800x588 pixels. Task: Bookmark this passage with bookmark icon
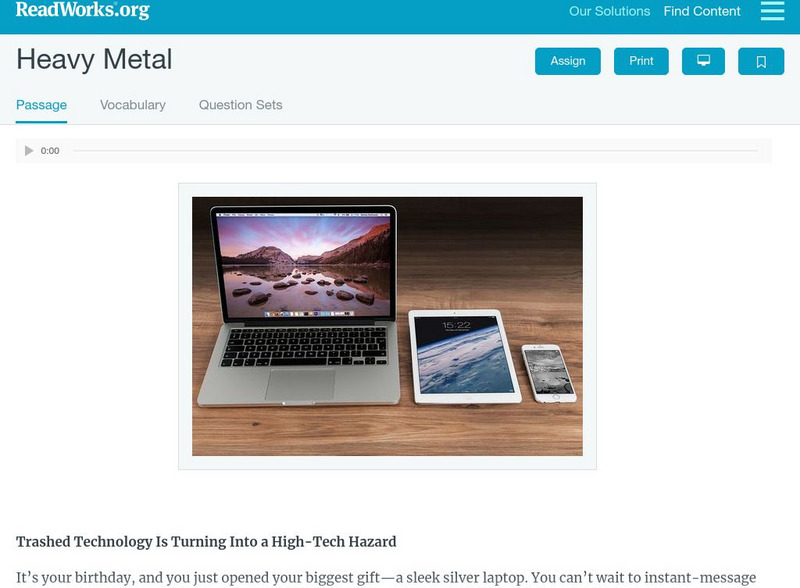[x=761, y=61]
